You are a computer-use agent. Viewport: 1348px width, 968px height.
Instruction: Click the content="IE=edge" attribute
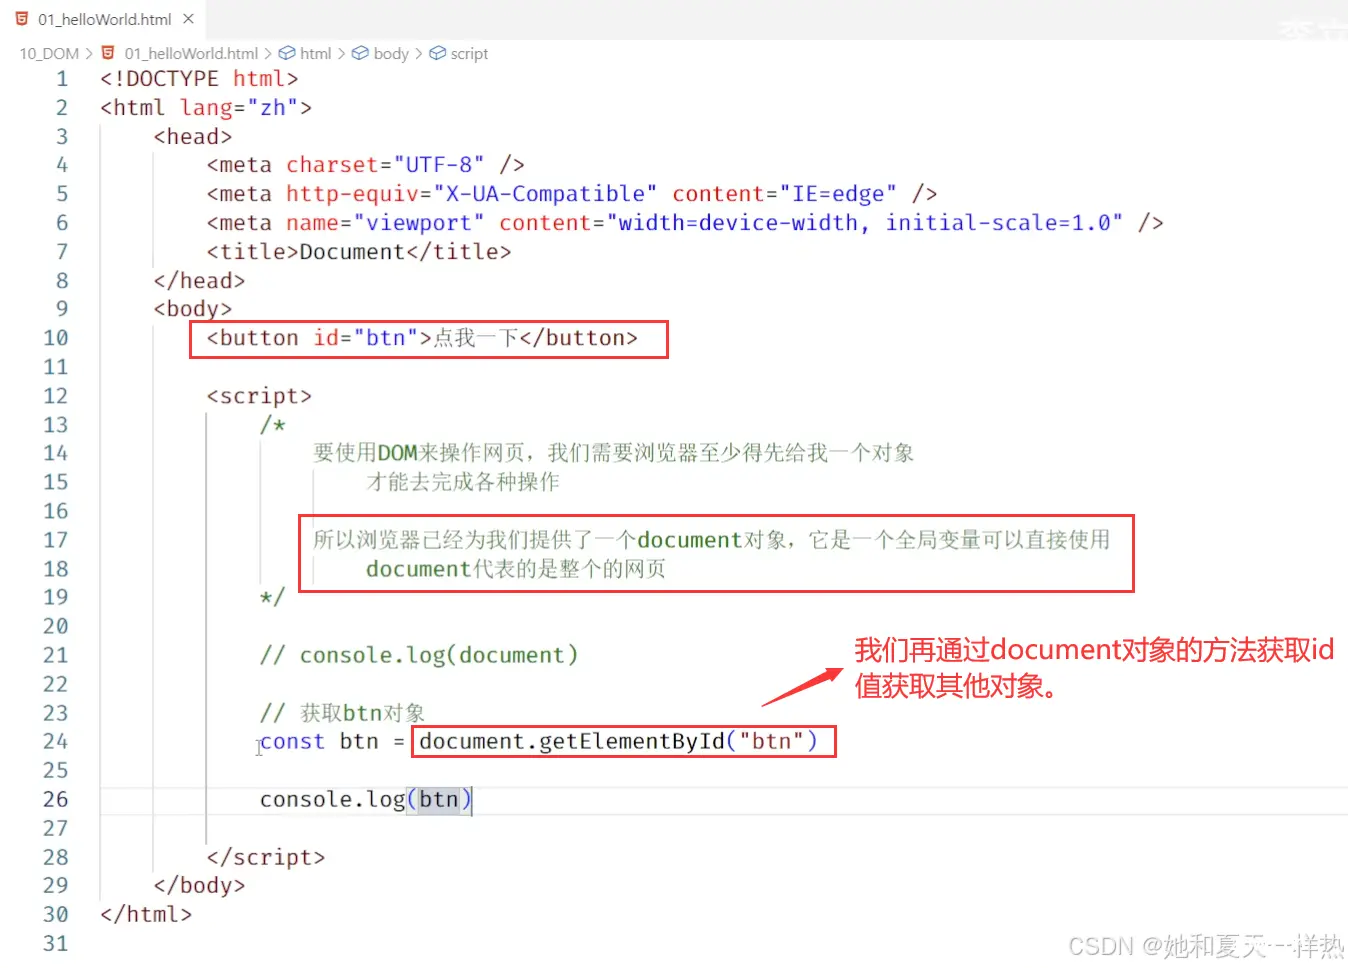click(x=784, y=194)
